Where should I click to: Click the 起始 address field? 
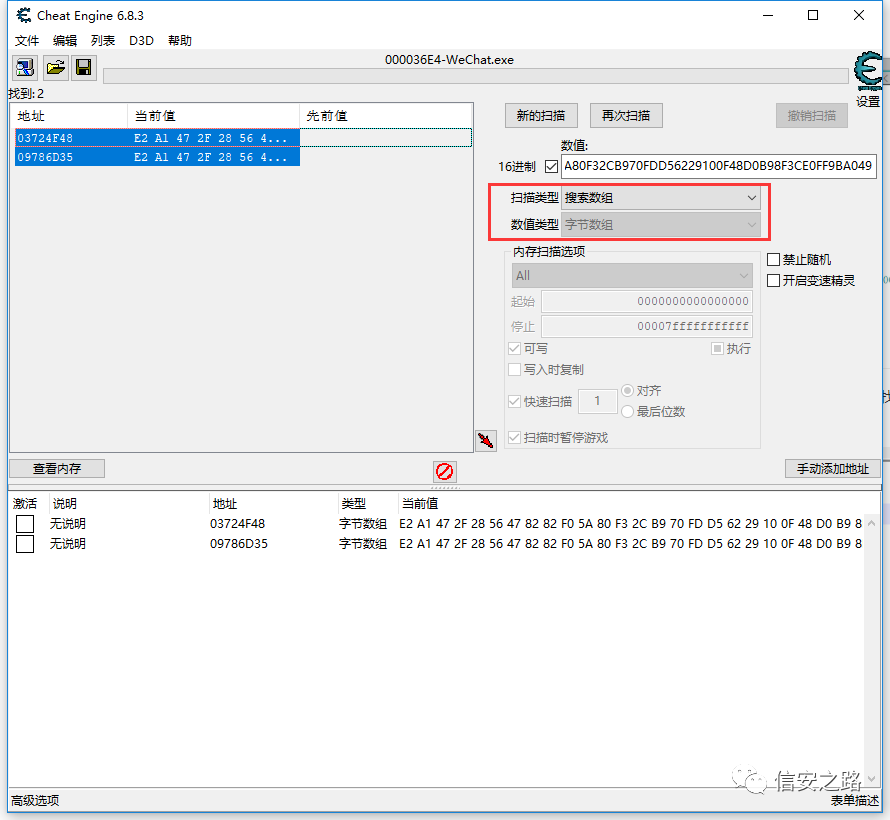(647, 301)
